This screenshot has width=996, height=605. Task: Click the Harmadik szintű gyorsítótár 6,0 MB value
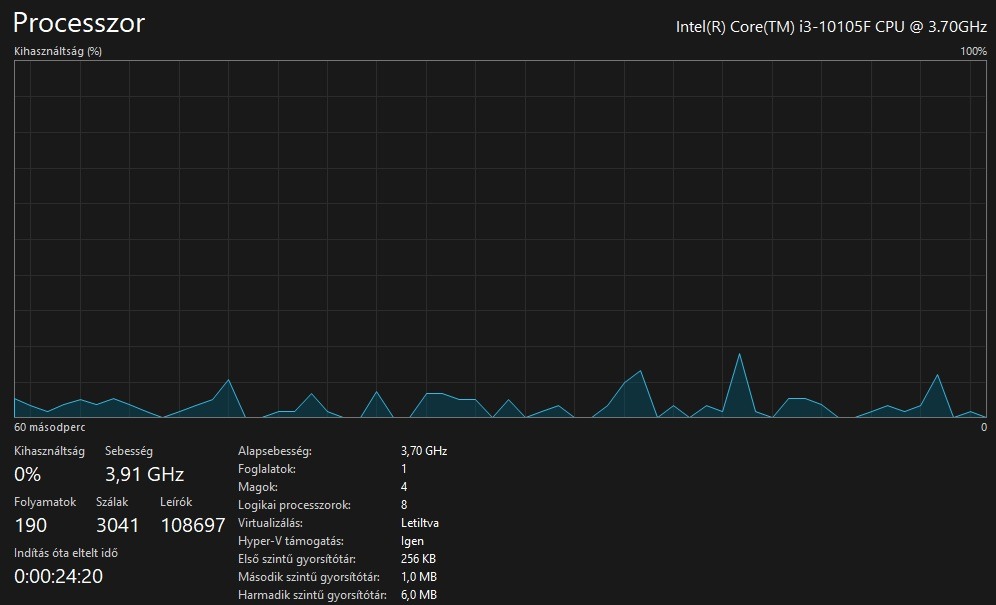coord(419,595)
